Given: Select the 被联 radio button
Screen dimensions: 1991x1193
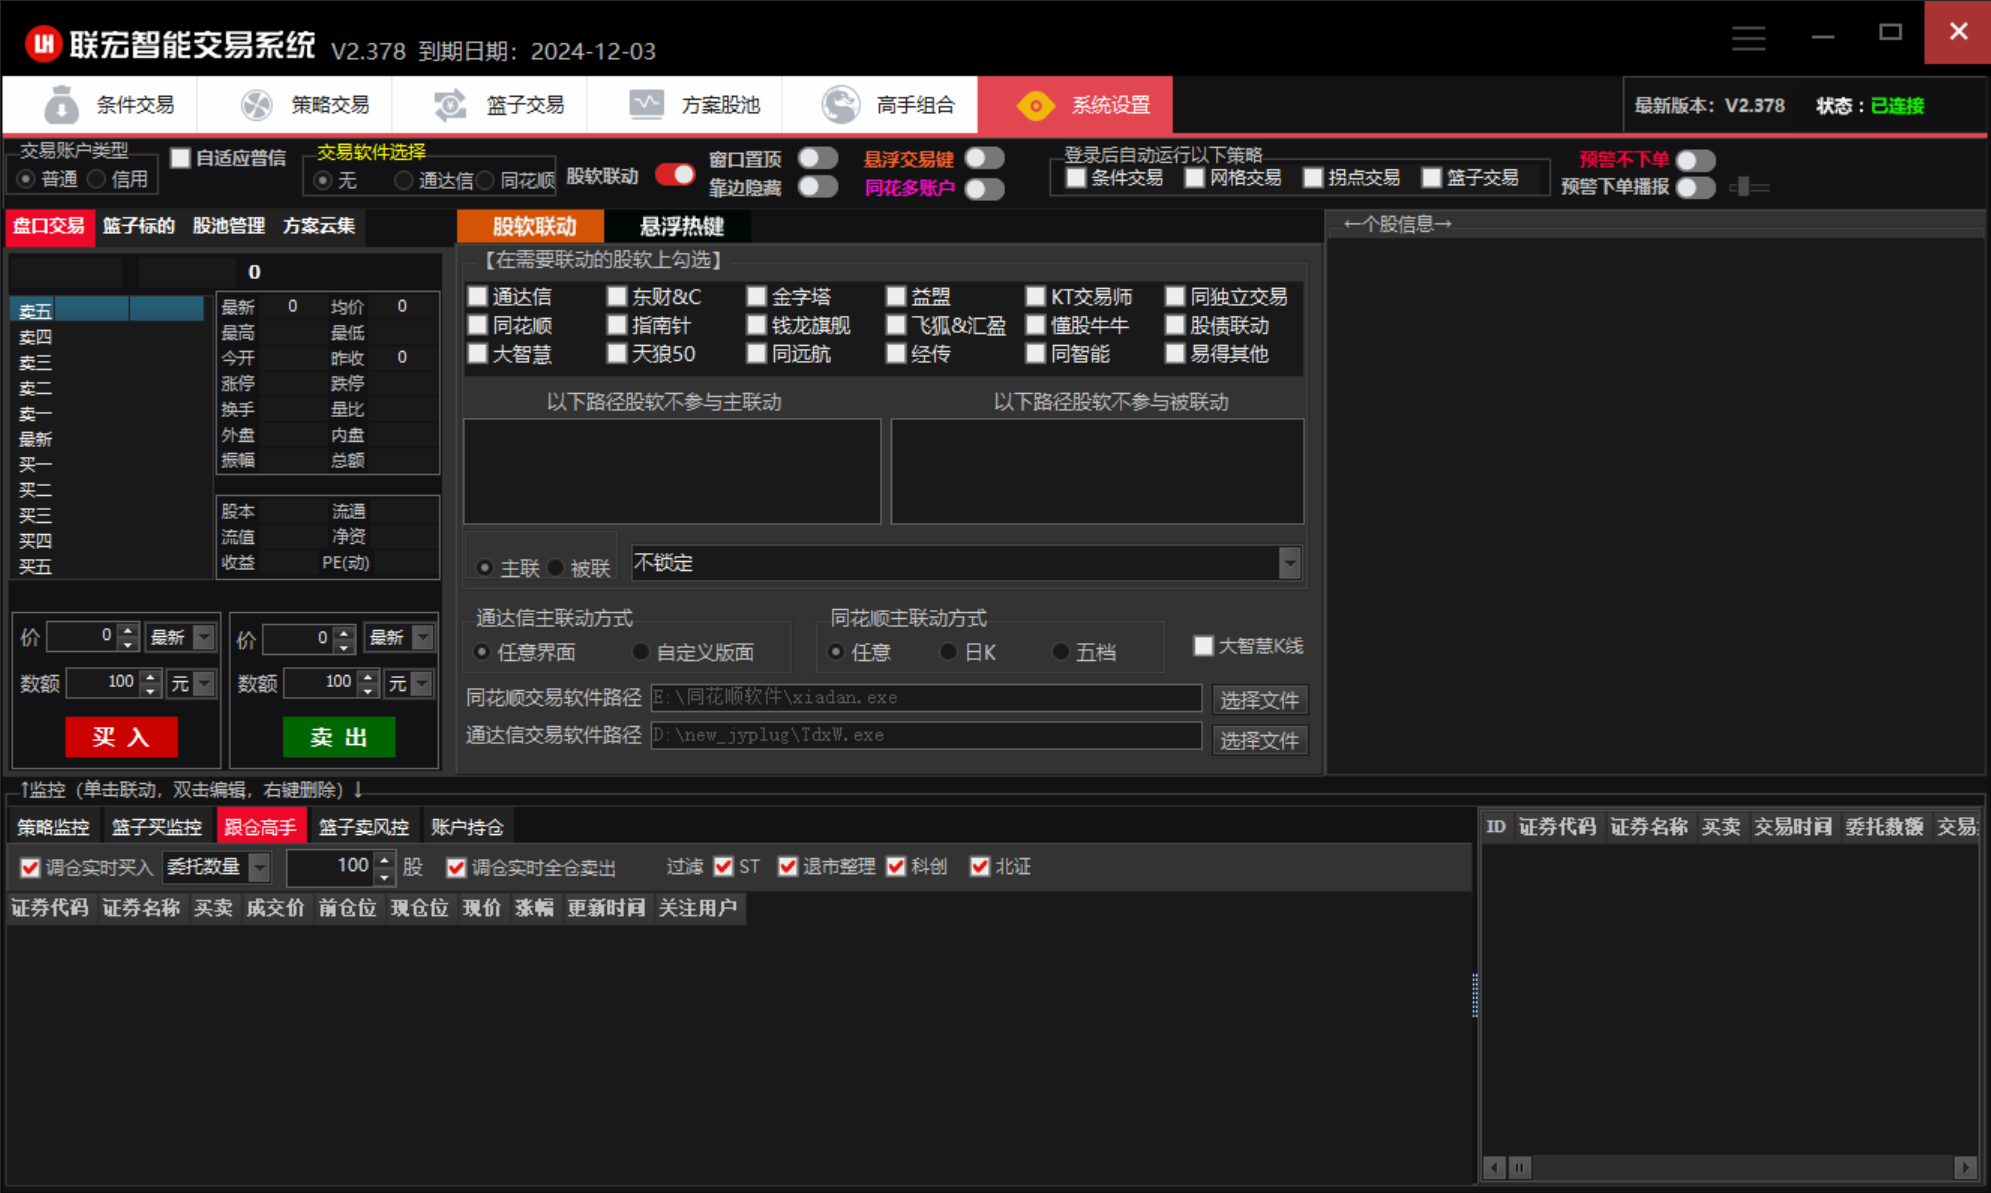Looking at the screenshot, I should tap(556, 568).
